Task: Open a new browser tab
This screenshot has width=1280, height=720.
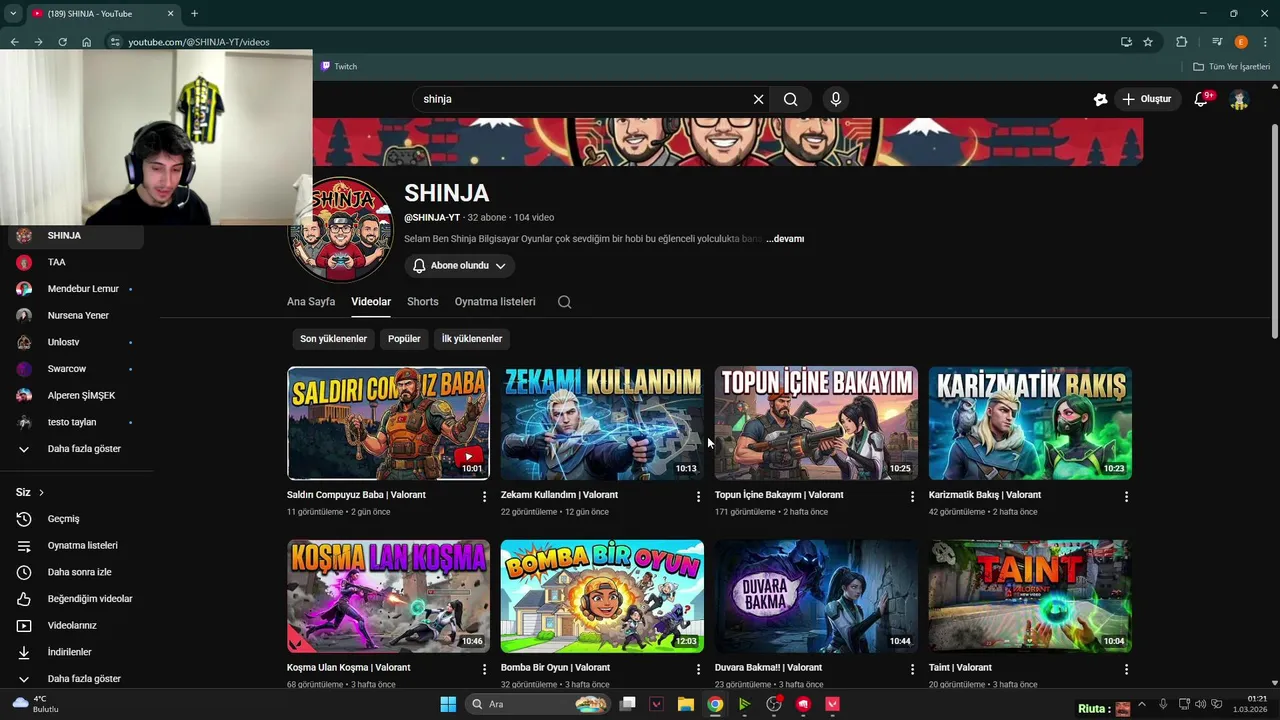Action: 194,14
